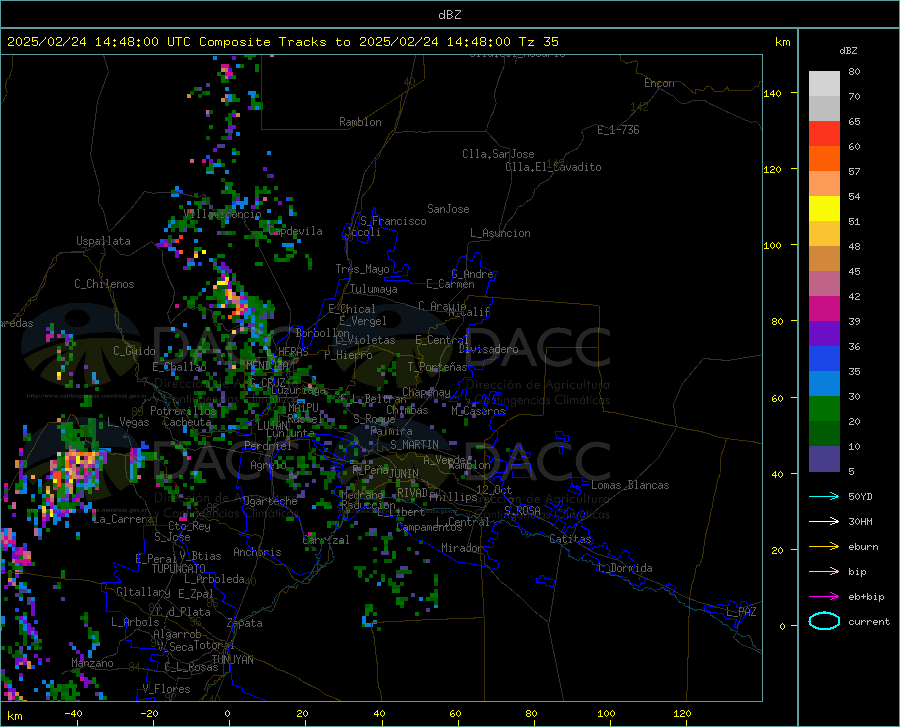Click the '0' tick on right axis

click(x=782, y=626)
